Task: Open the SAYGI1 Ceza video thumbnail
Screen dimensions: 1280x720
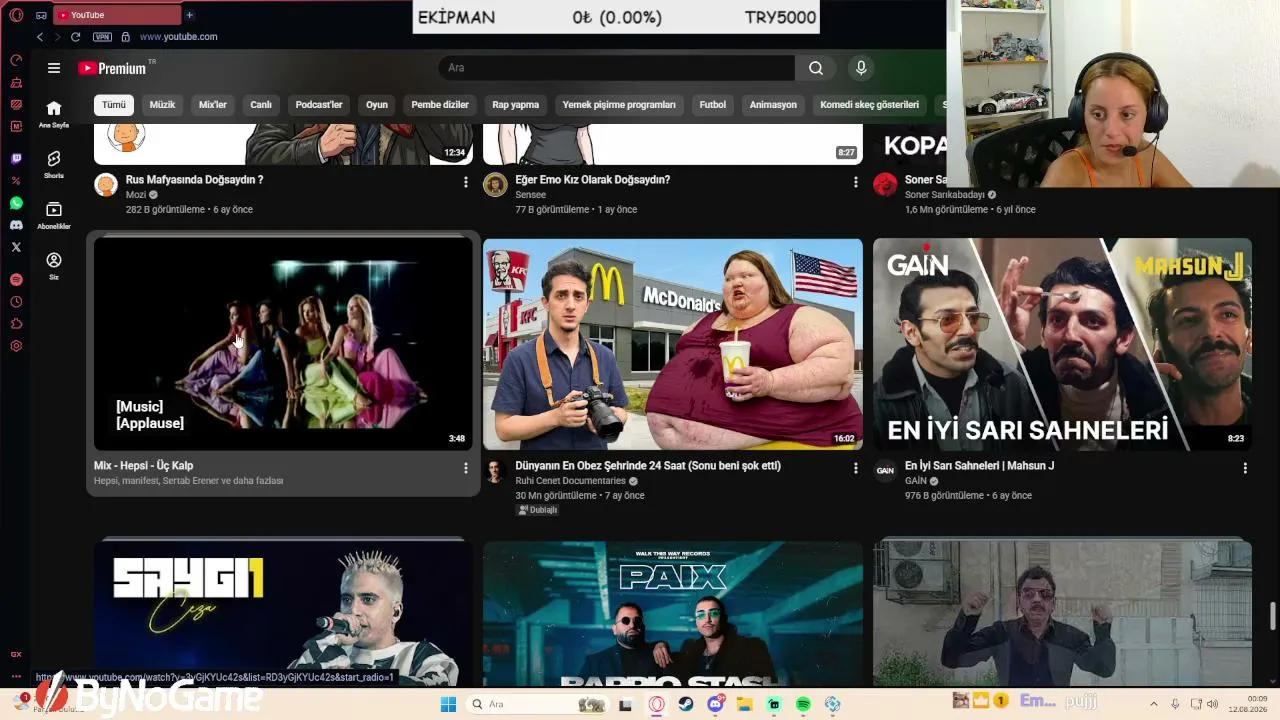Action: 283,614
